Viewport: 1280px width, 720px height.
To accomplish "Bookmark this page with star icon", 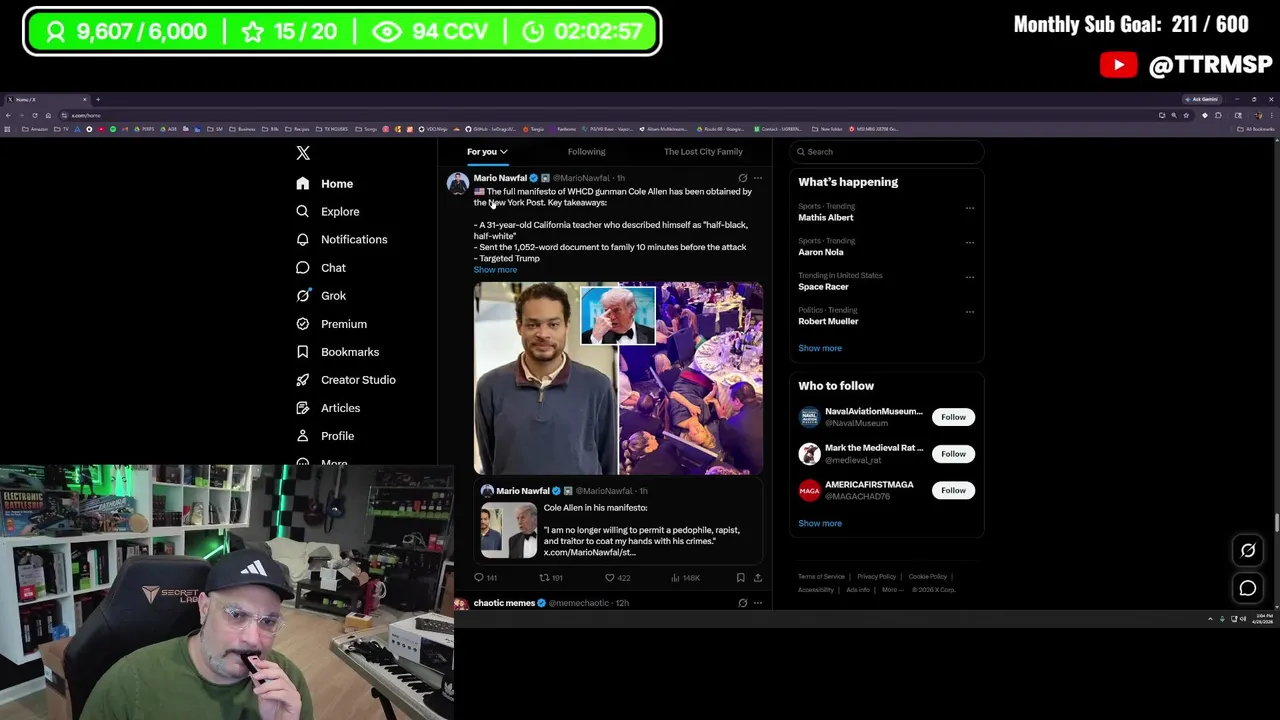I will (x=1186, y=115).
